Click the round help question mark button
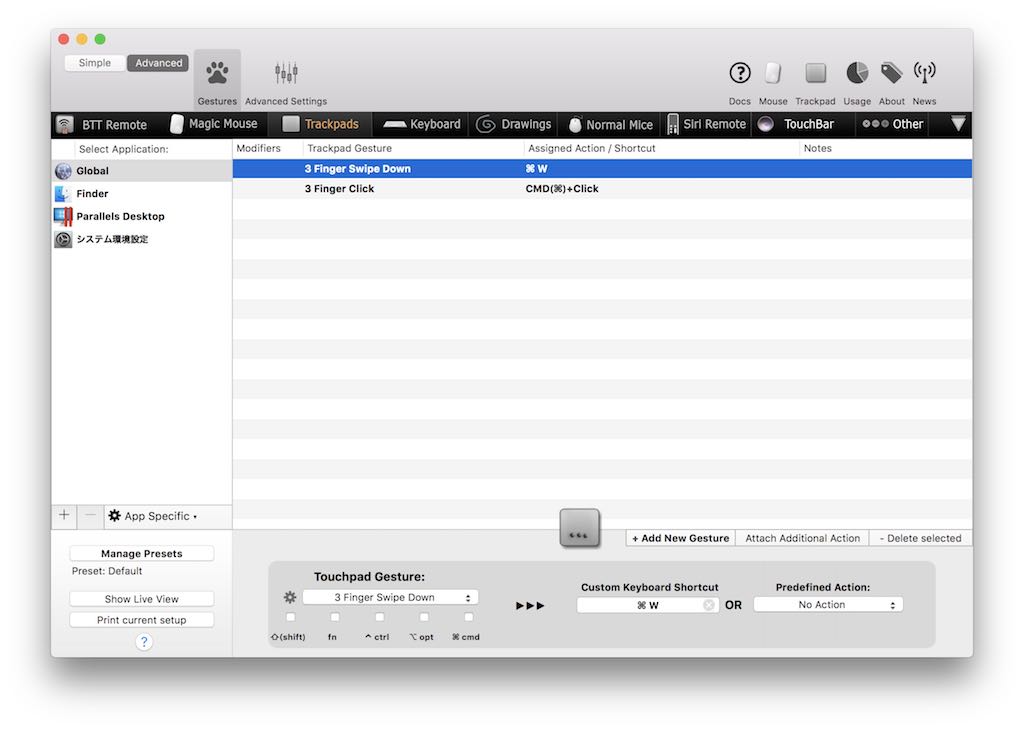The height and width of the screenshot is (730, 1024). click(x=144, y=643)
